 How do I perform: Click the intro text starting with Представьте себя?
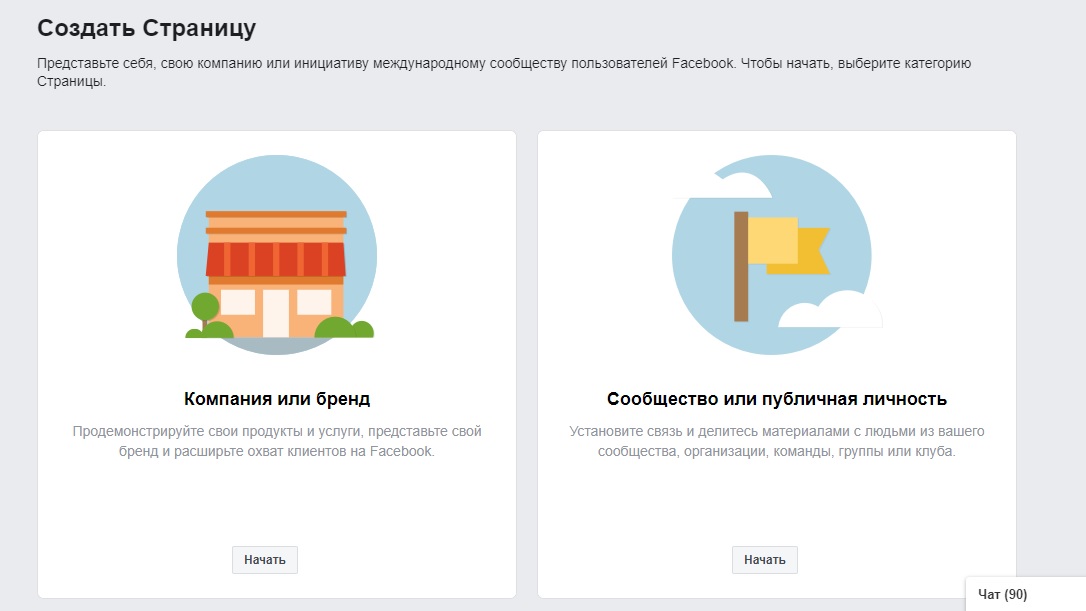click(504, 72)
